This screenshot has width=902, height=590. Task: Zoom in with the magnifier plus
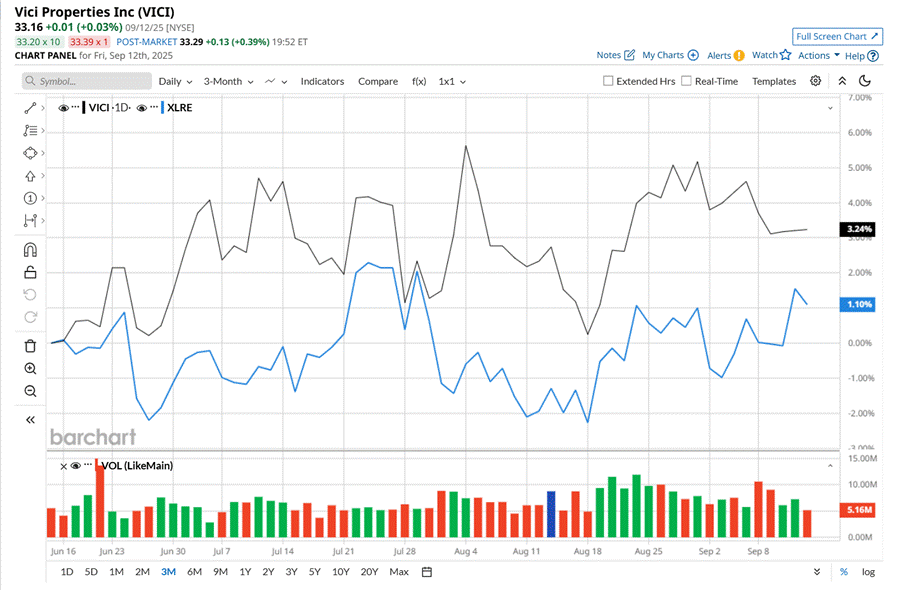coord(30,369)
